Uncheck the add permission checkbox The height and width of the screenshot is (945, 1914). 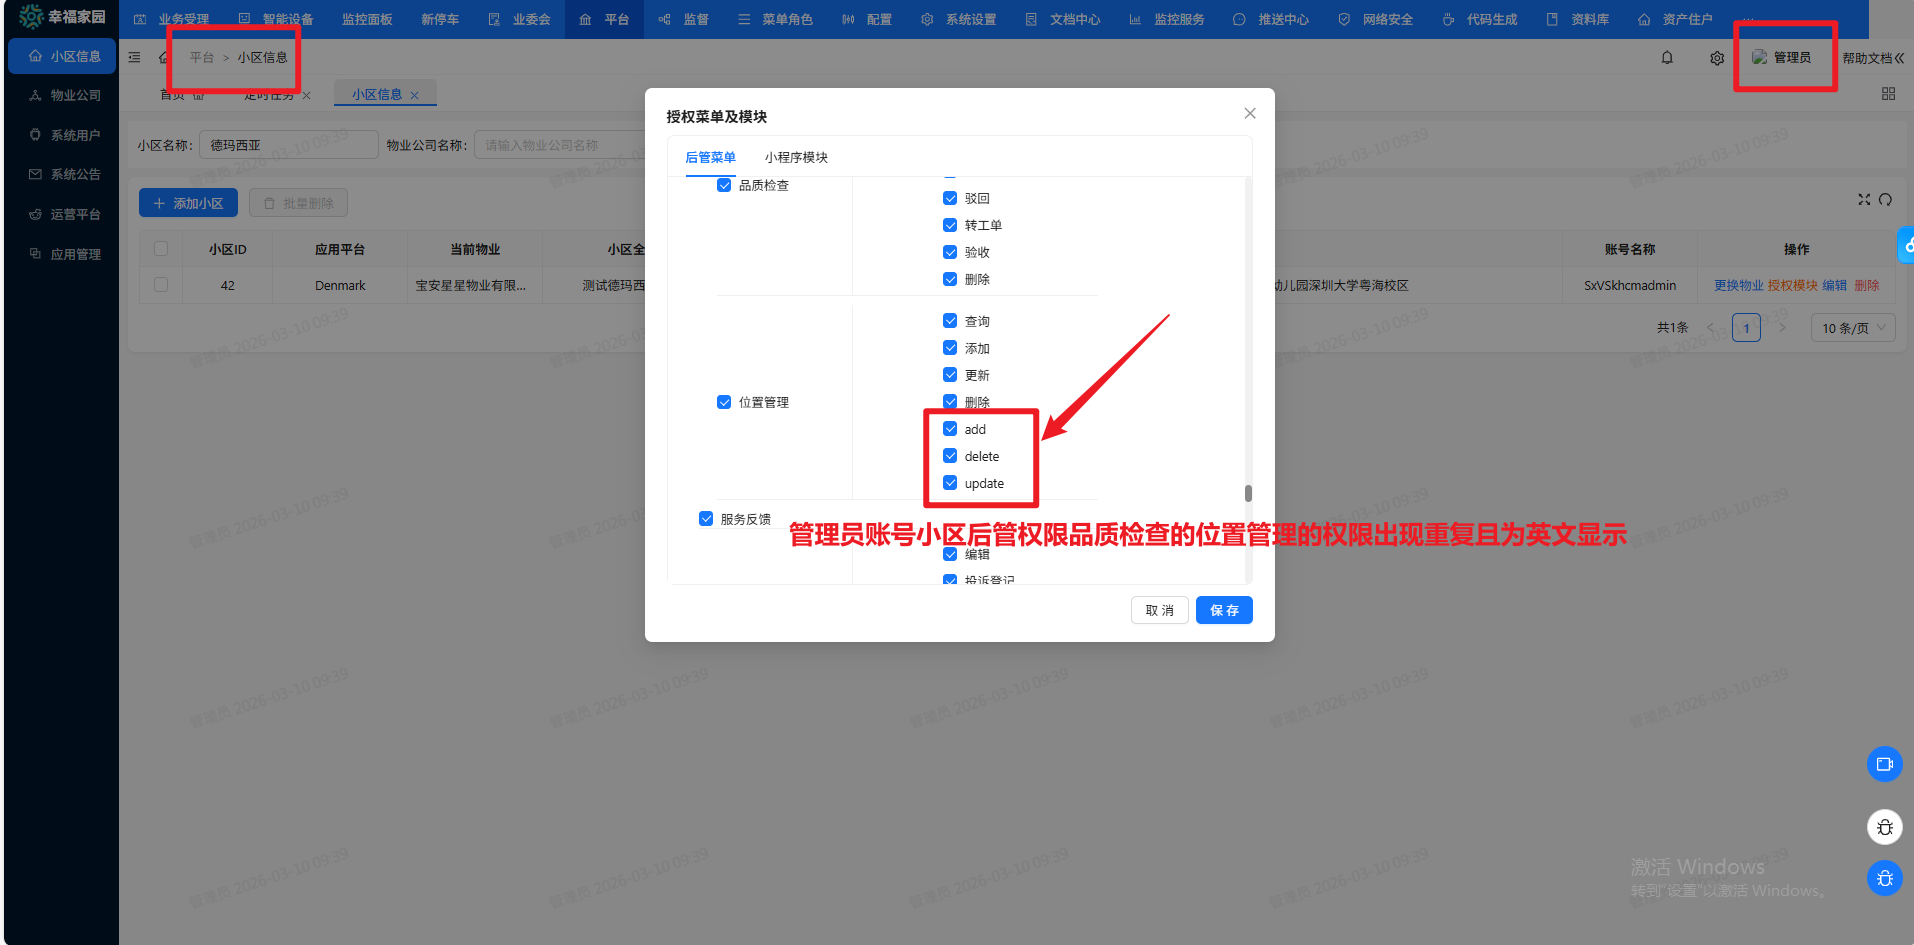click(x=950, y=429)
